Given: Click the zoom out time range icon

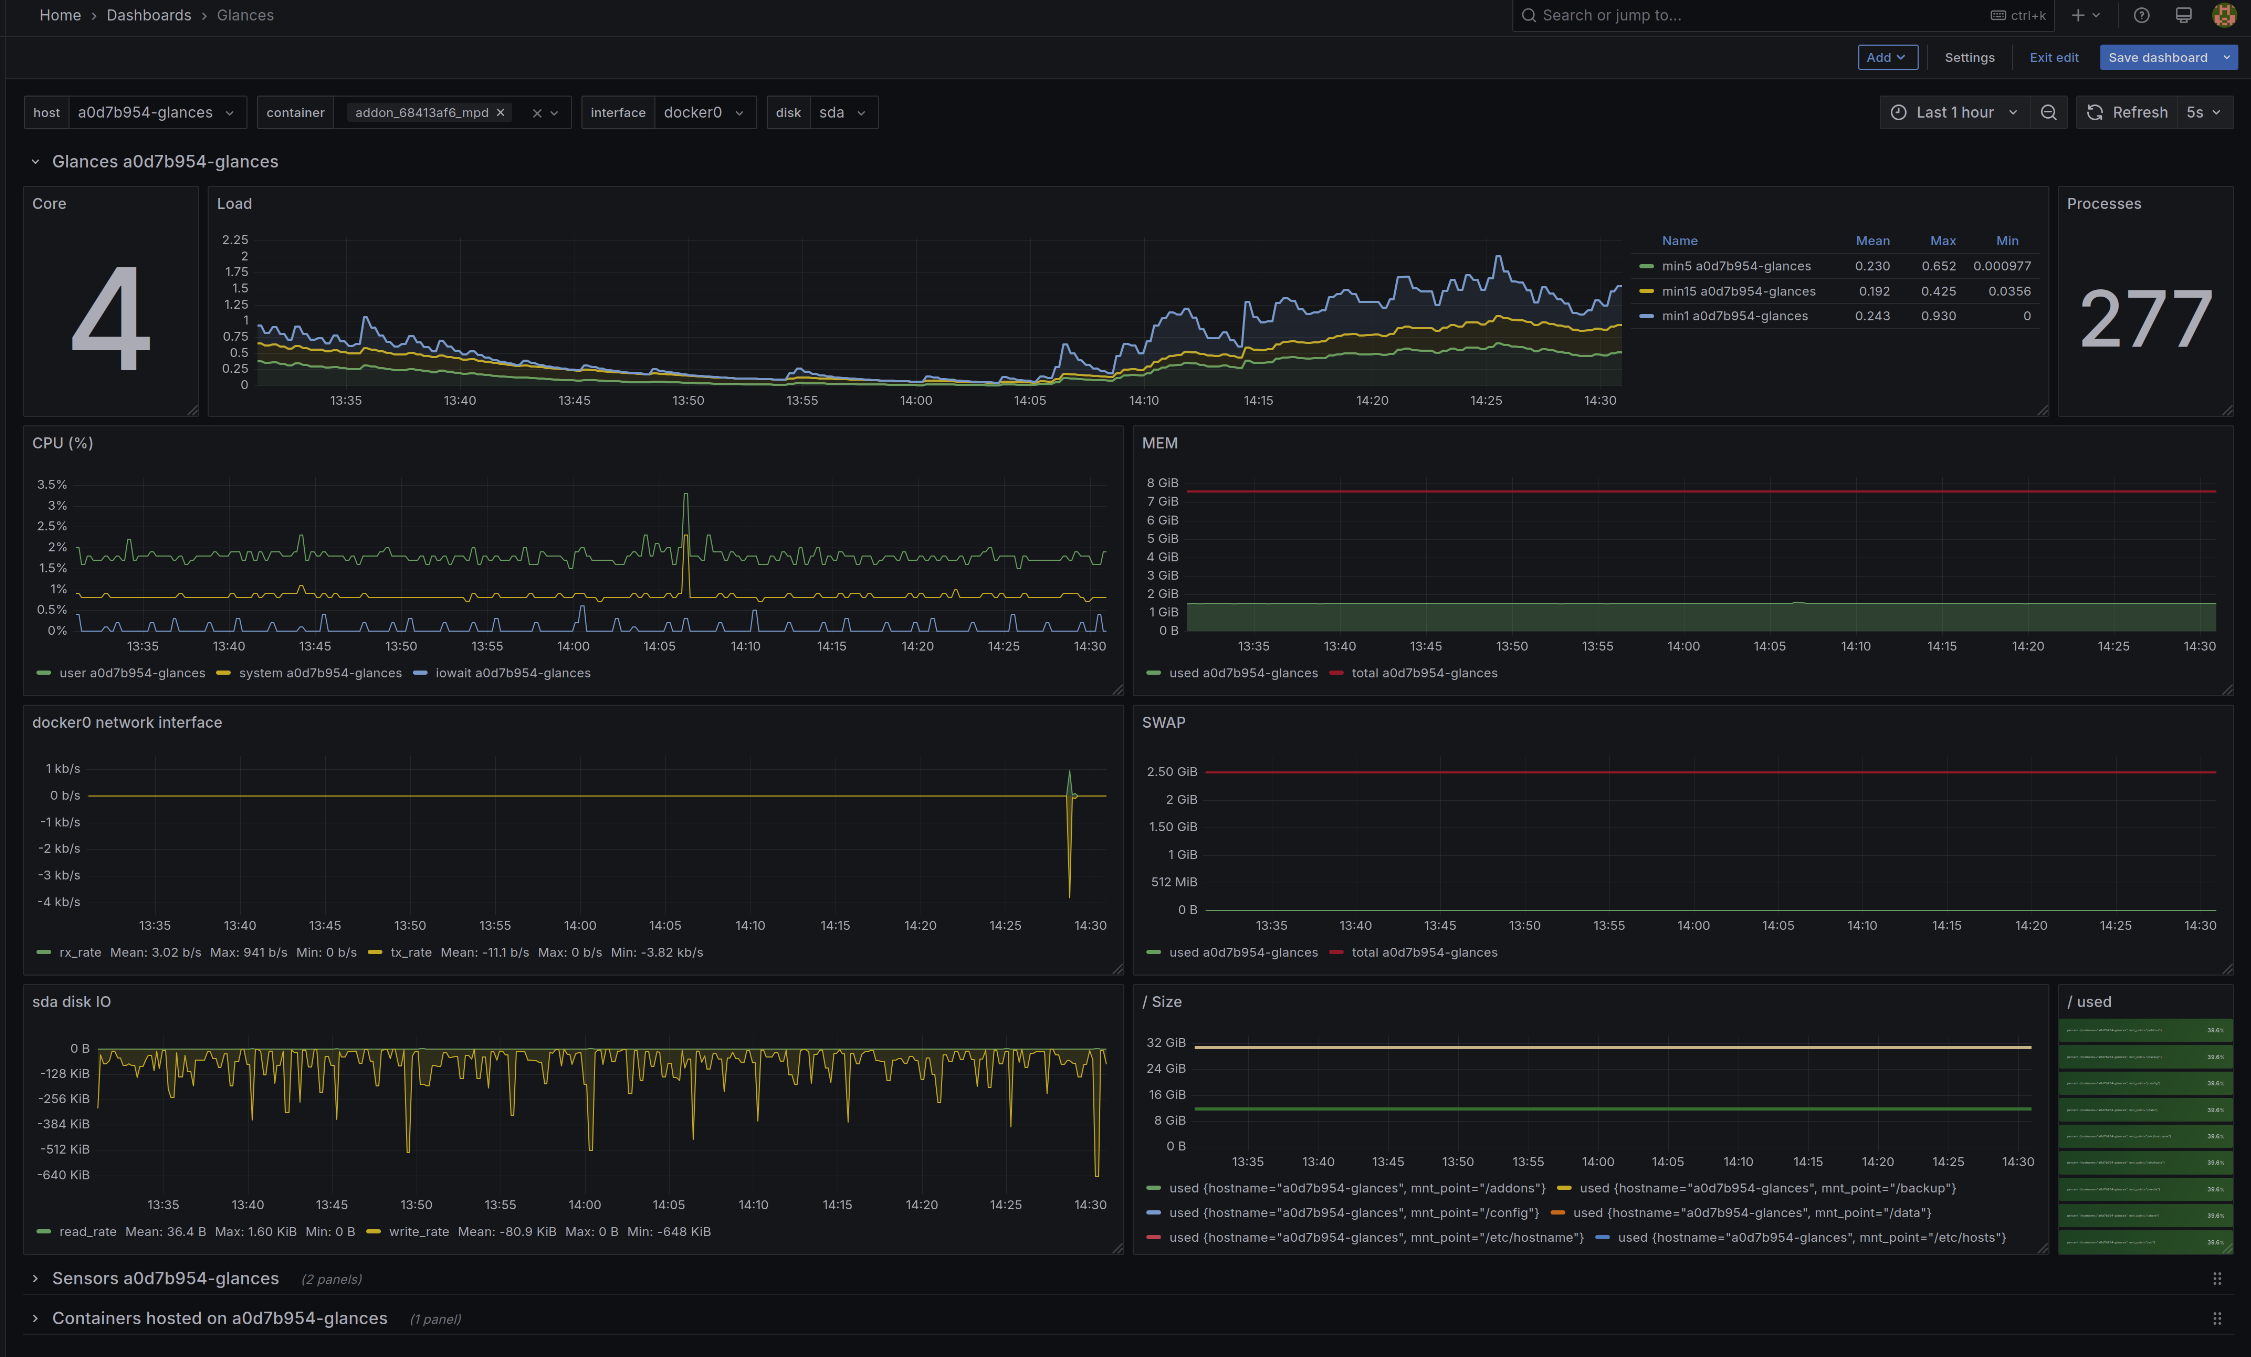Looking at the screenshot, I should click(x=2048, y=113).
